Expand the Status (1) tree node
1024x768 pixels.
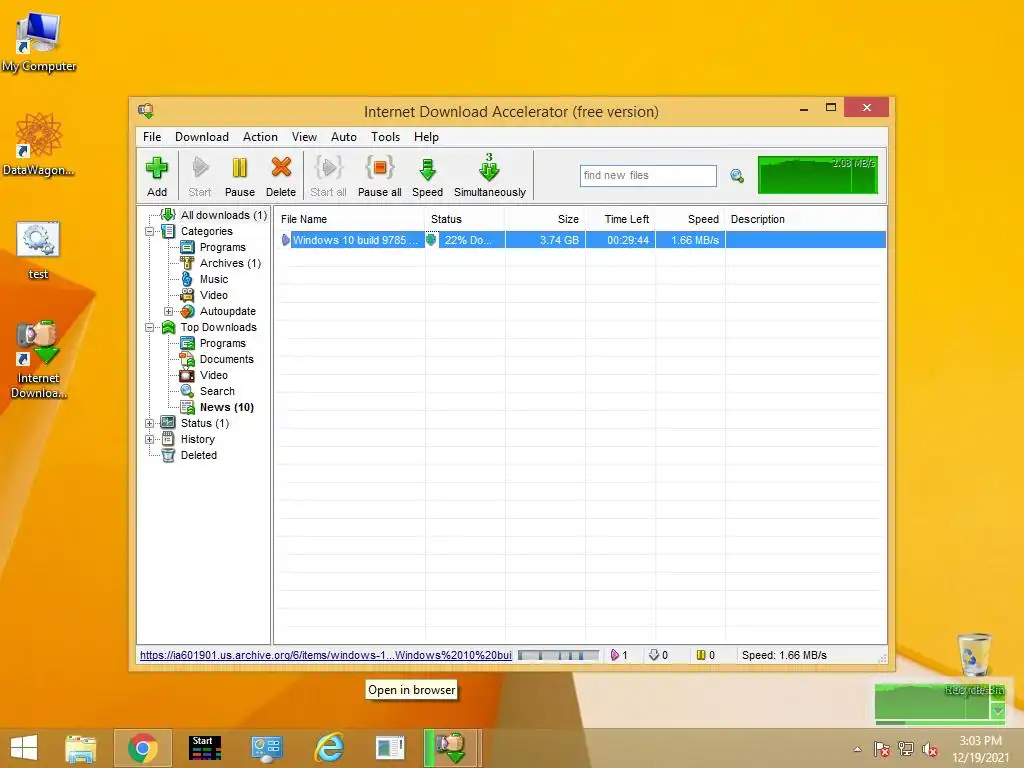coord(150,423)
